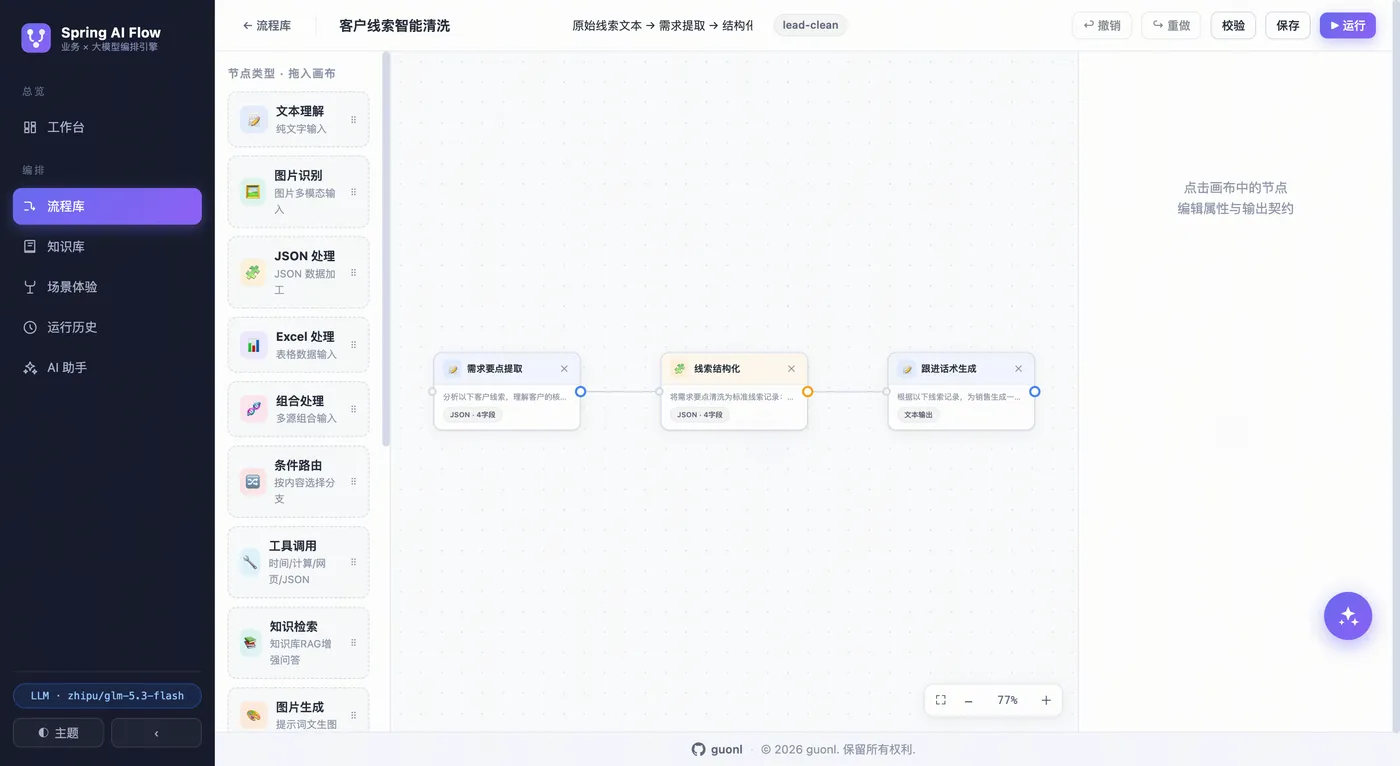The height and width of the screenshot is (766, 1400).
Task: Click the 知识检索 books icon
Action: coord(250,643)
